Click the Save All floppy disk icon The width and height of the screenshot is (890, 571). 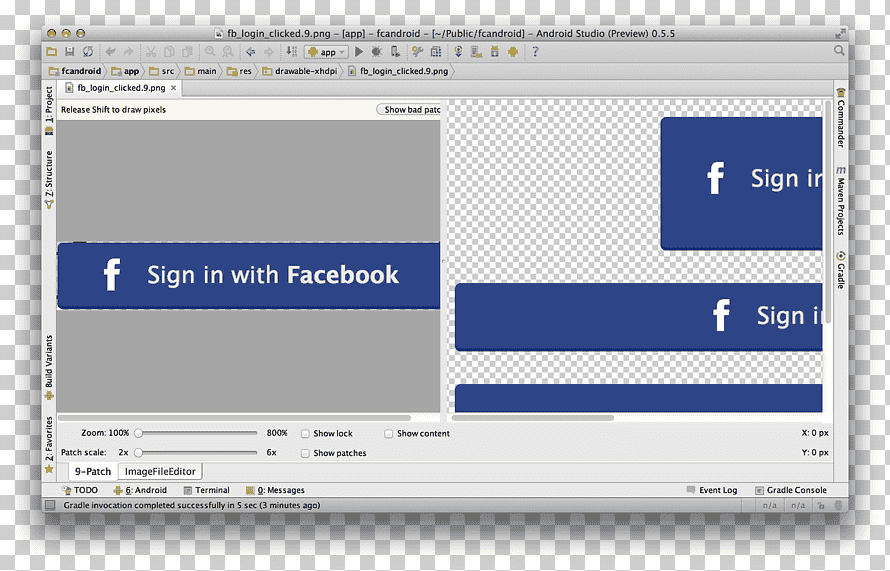pos(70,52)
